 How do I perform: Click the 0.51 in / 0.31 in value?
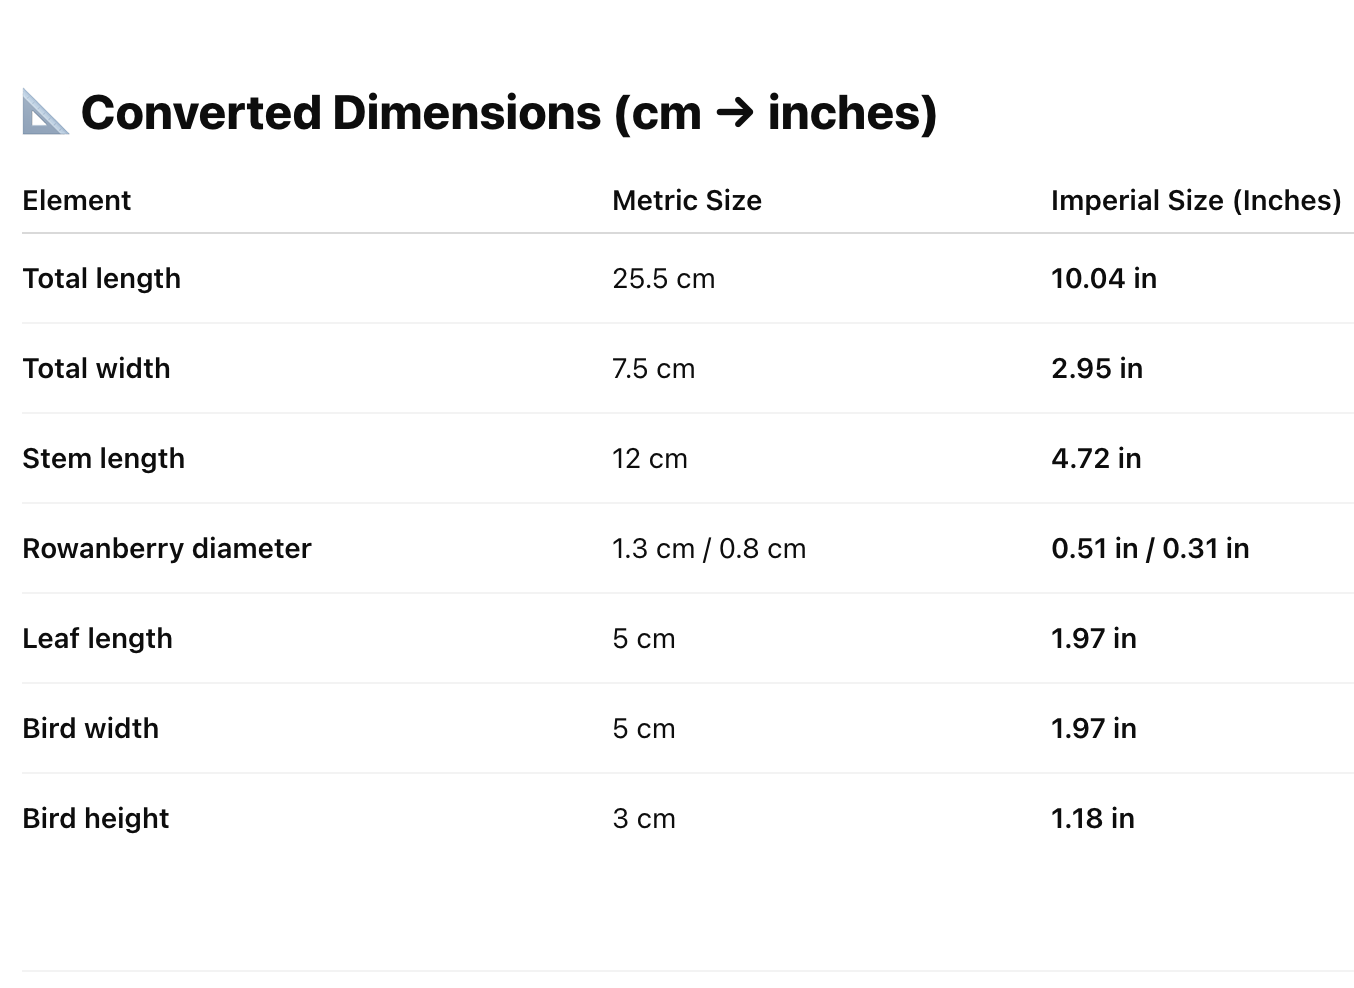(x=1150, y=548)
